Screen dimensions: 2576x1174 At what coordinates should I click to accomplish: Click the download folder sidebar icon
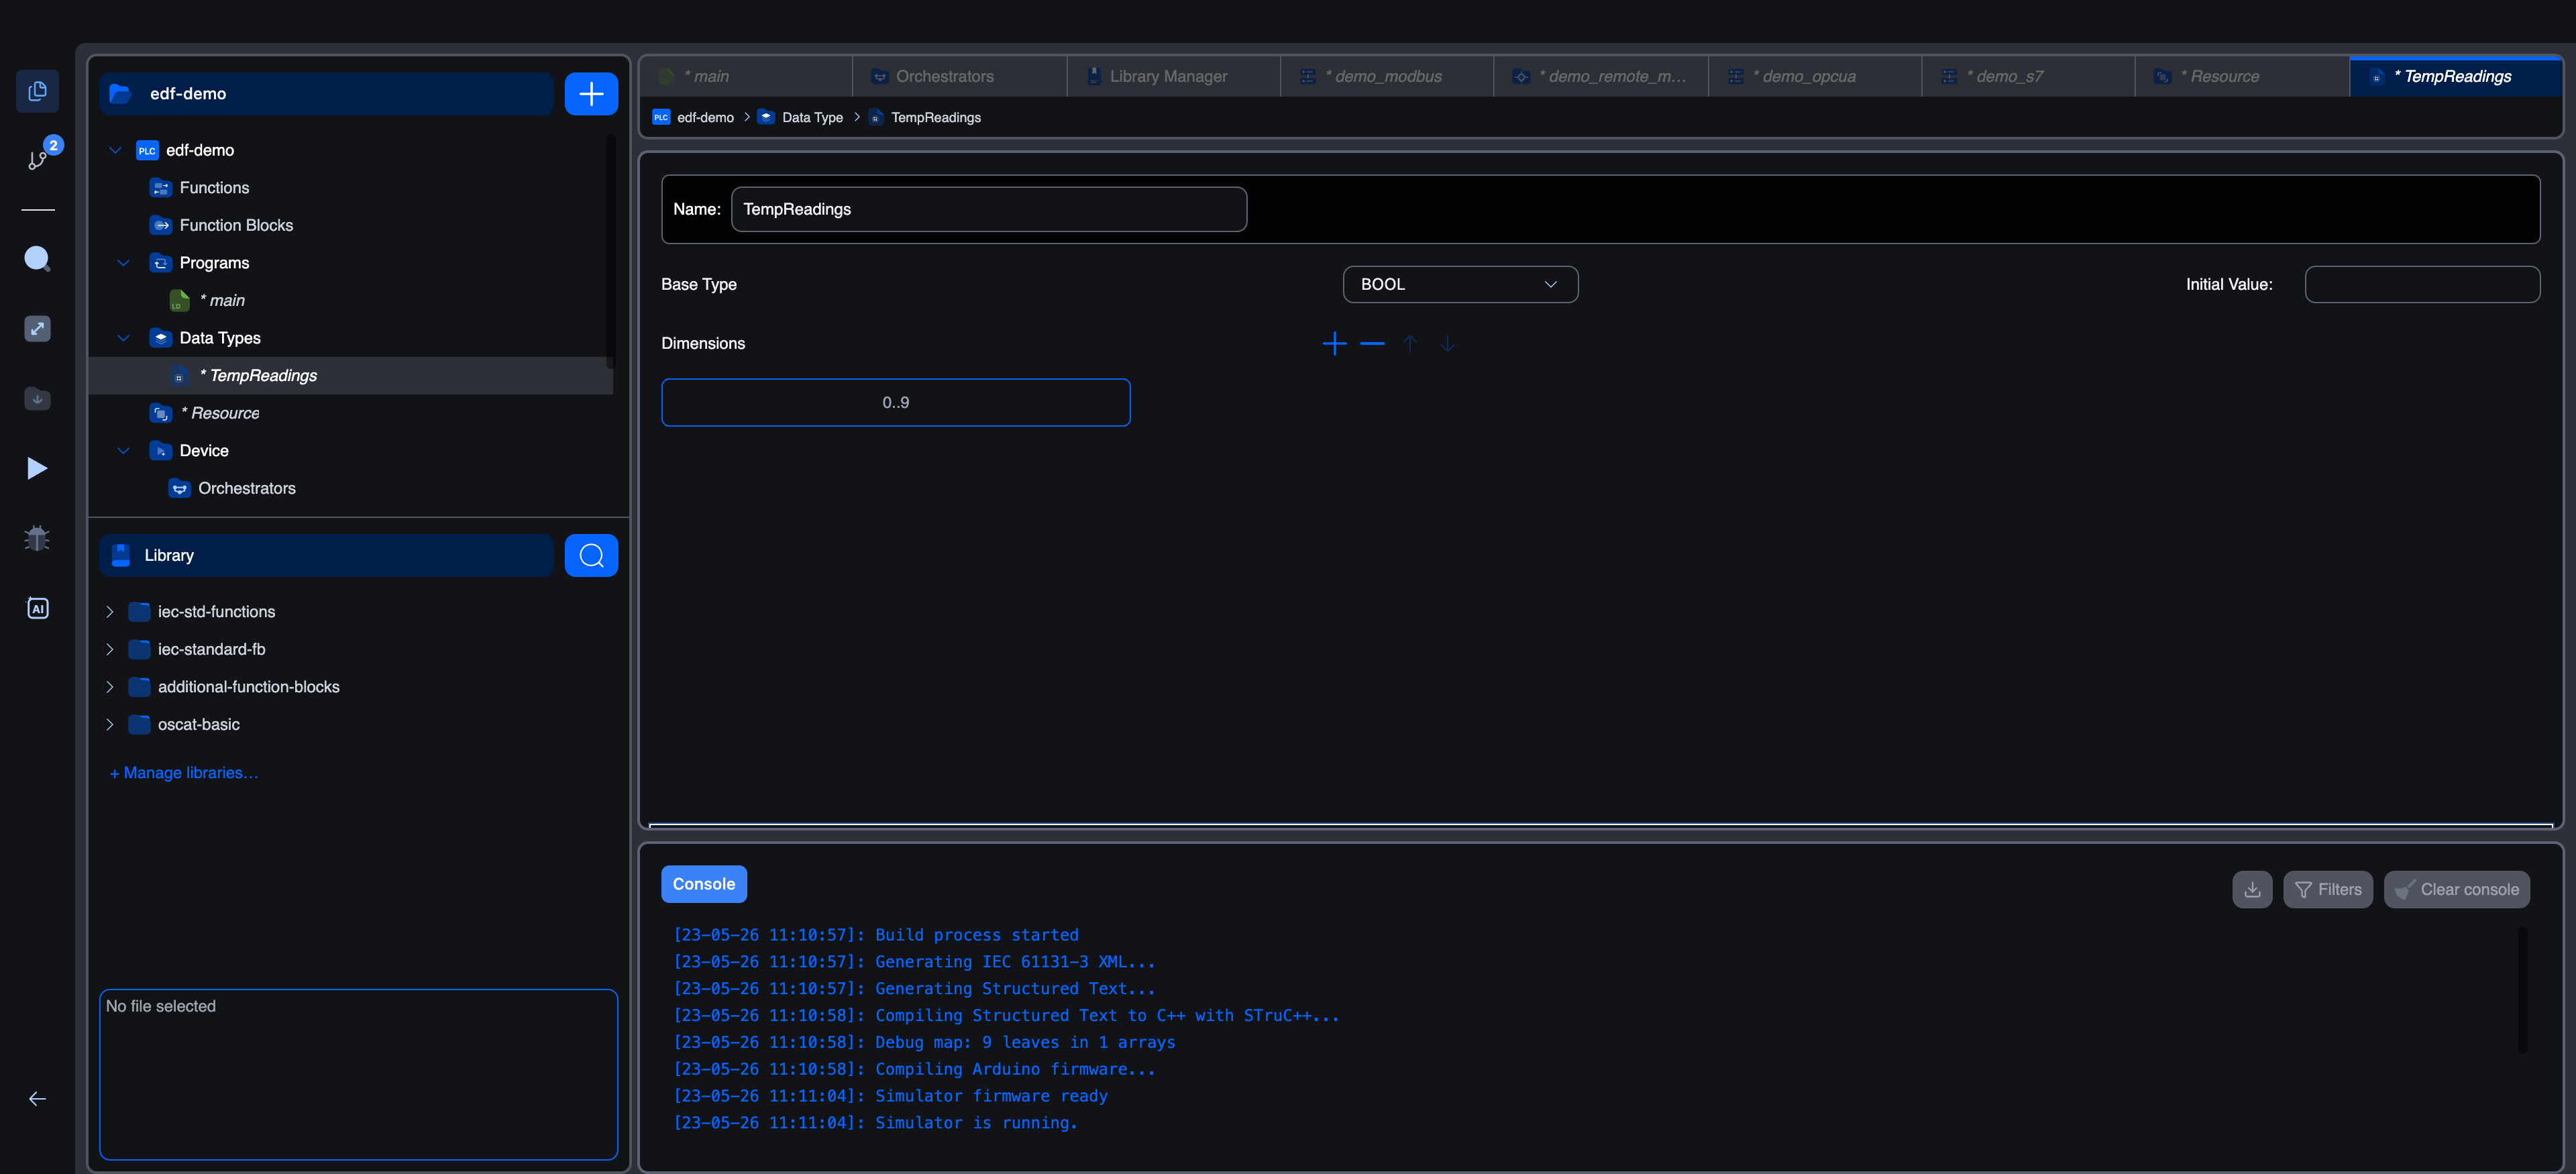pos(37,398)
